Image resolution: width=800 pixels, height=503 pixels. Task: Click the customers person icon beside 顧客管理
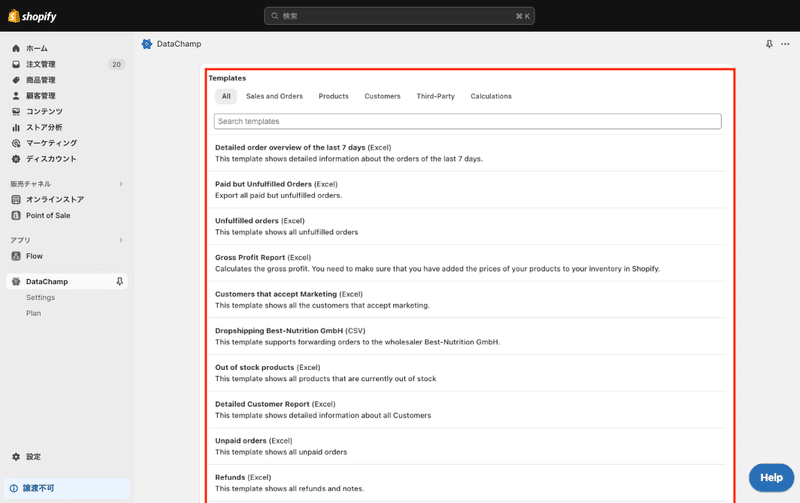[16, 96]
